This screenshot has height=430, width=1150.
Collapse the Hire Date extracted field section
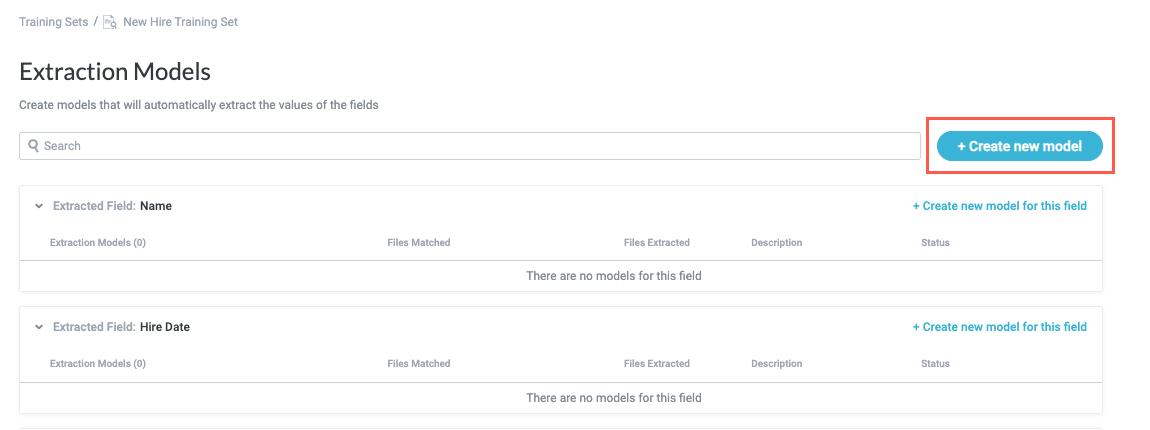39,327
